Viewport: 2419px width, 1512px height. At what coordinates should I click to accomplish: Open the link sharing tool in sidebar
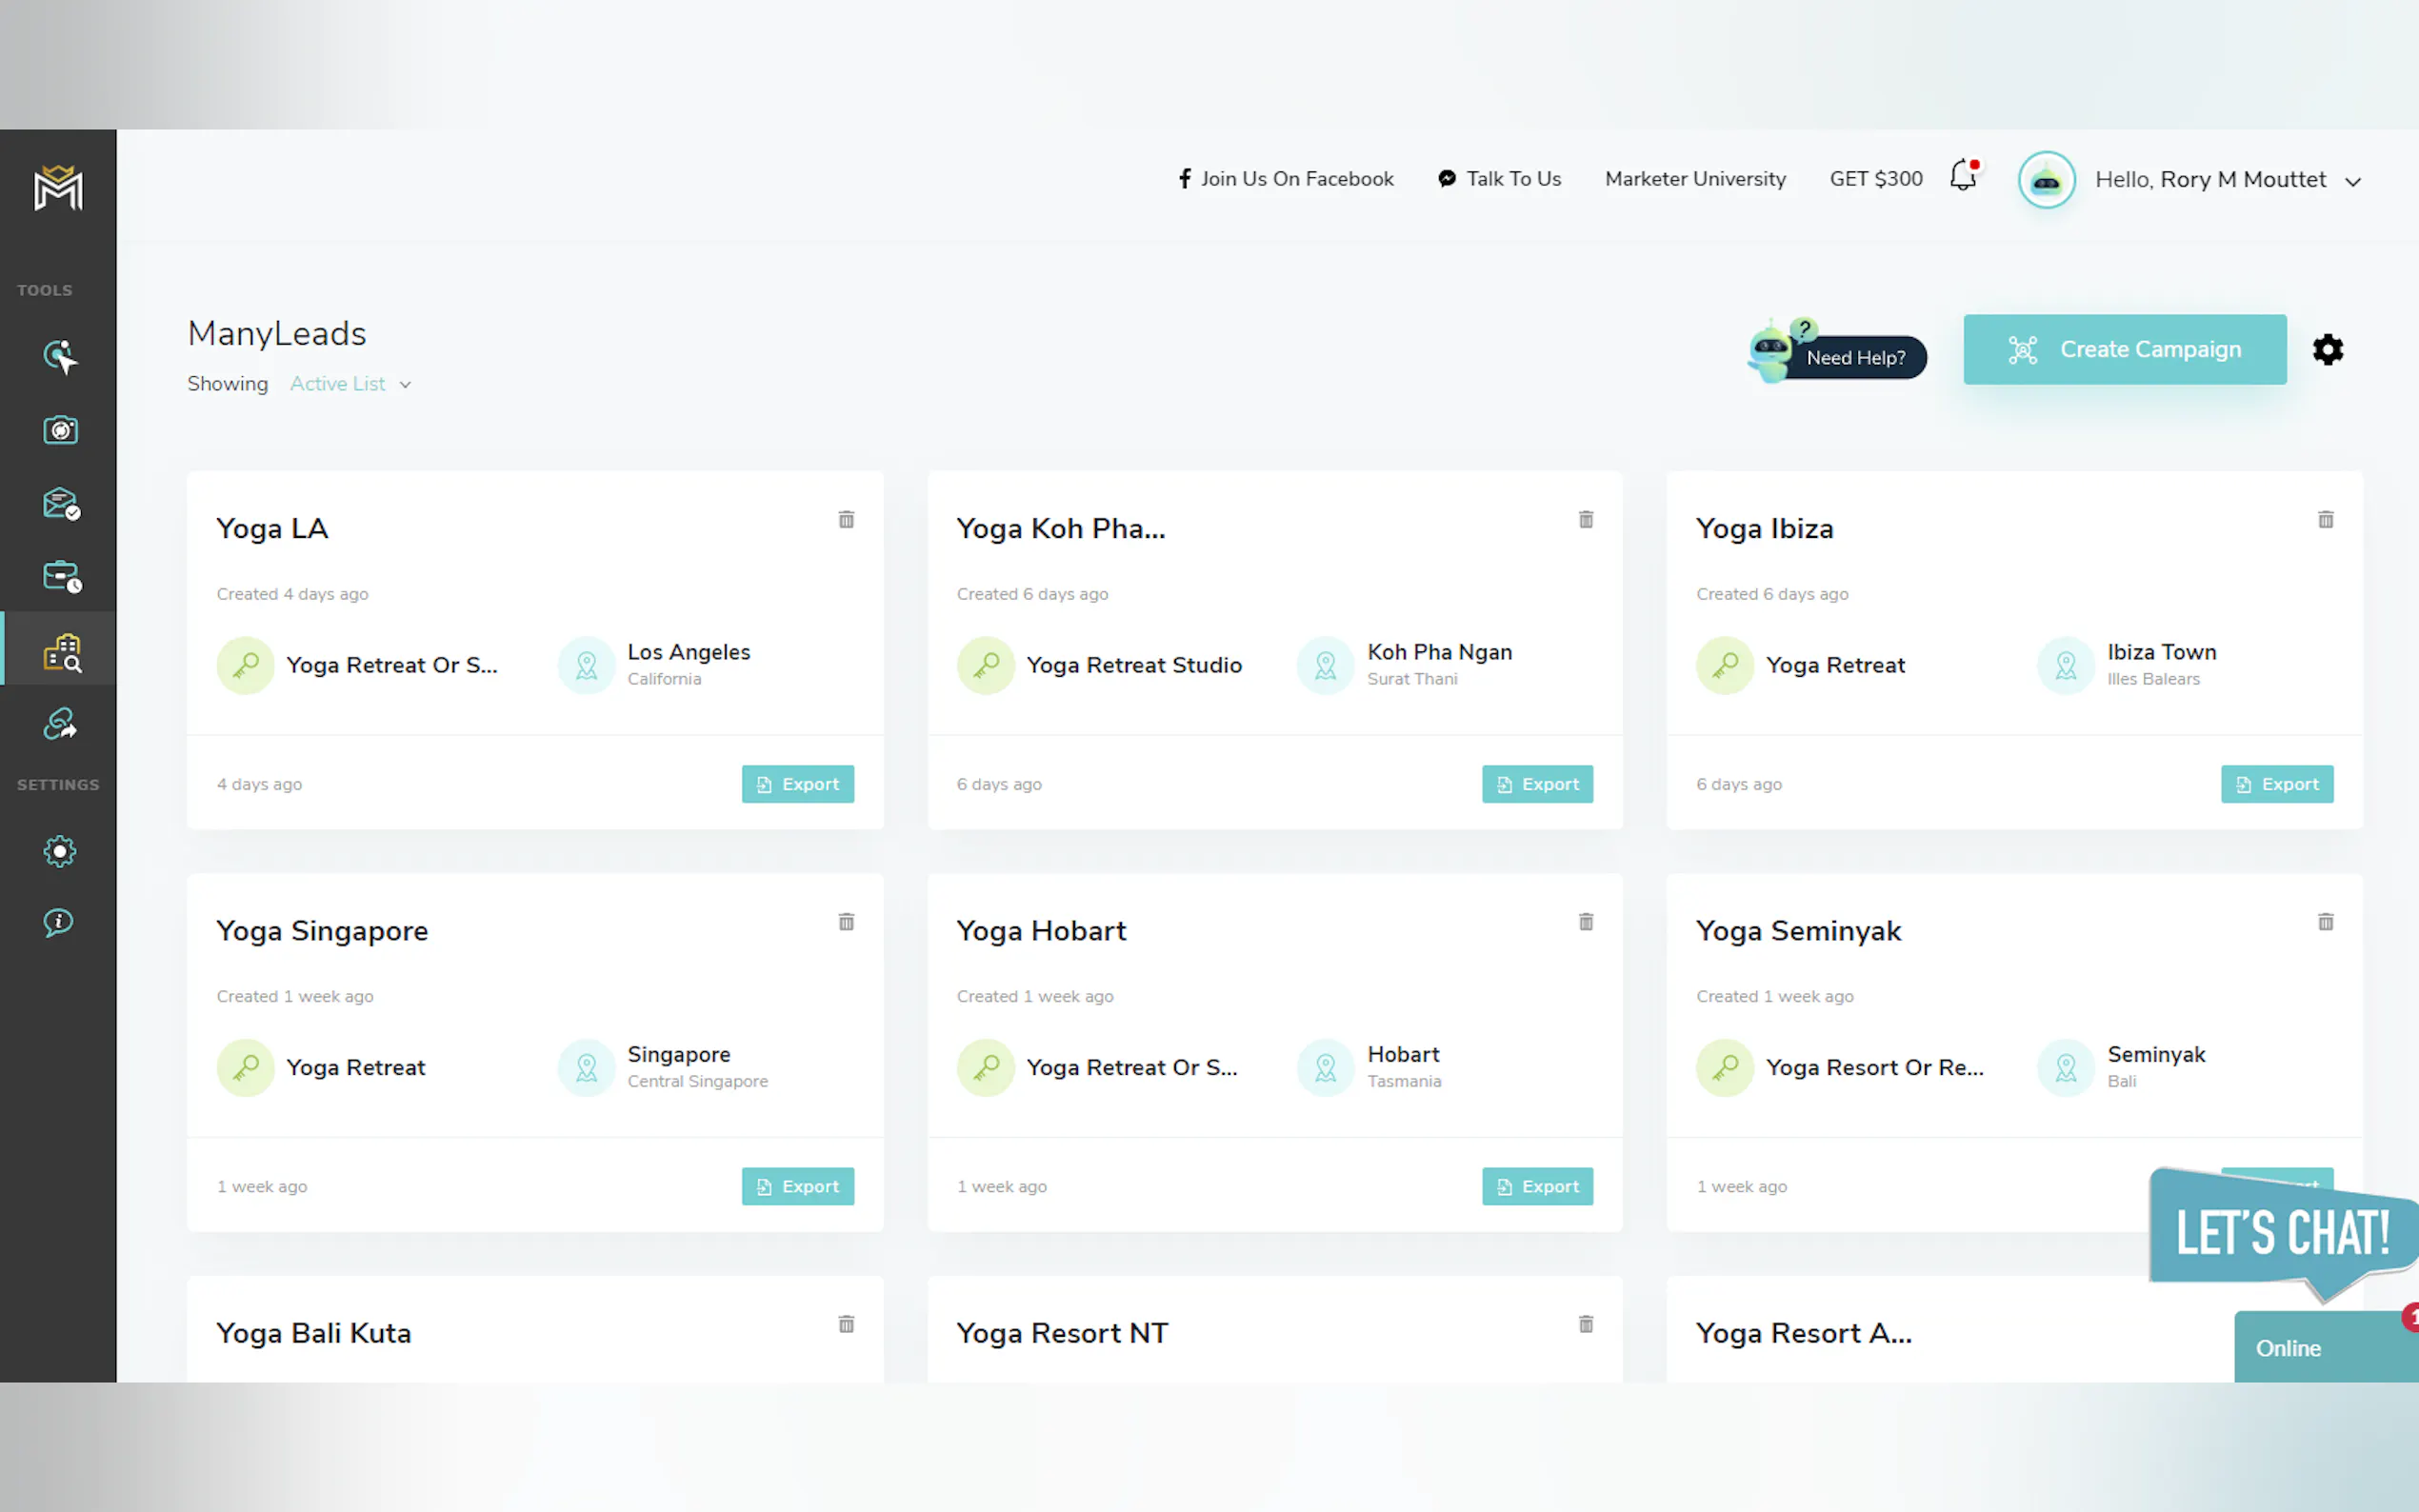(x=60, y=723)
